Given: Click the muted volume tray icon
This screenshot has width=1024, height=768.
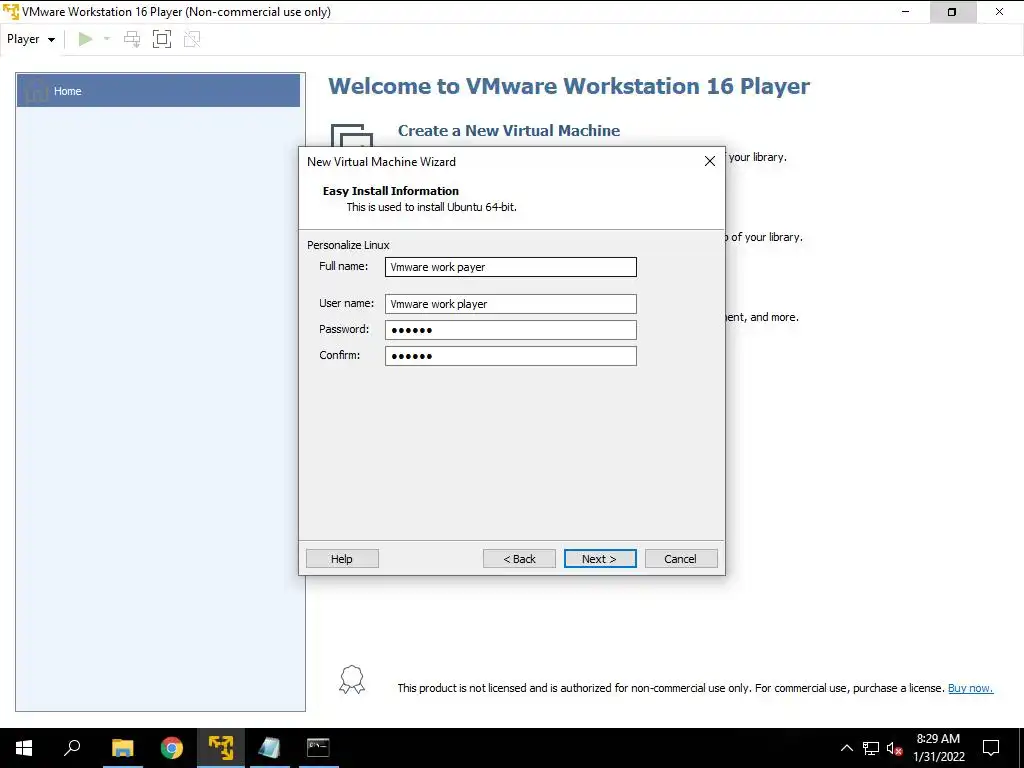Looking at the screenshot, I should 894,748.
